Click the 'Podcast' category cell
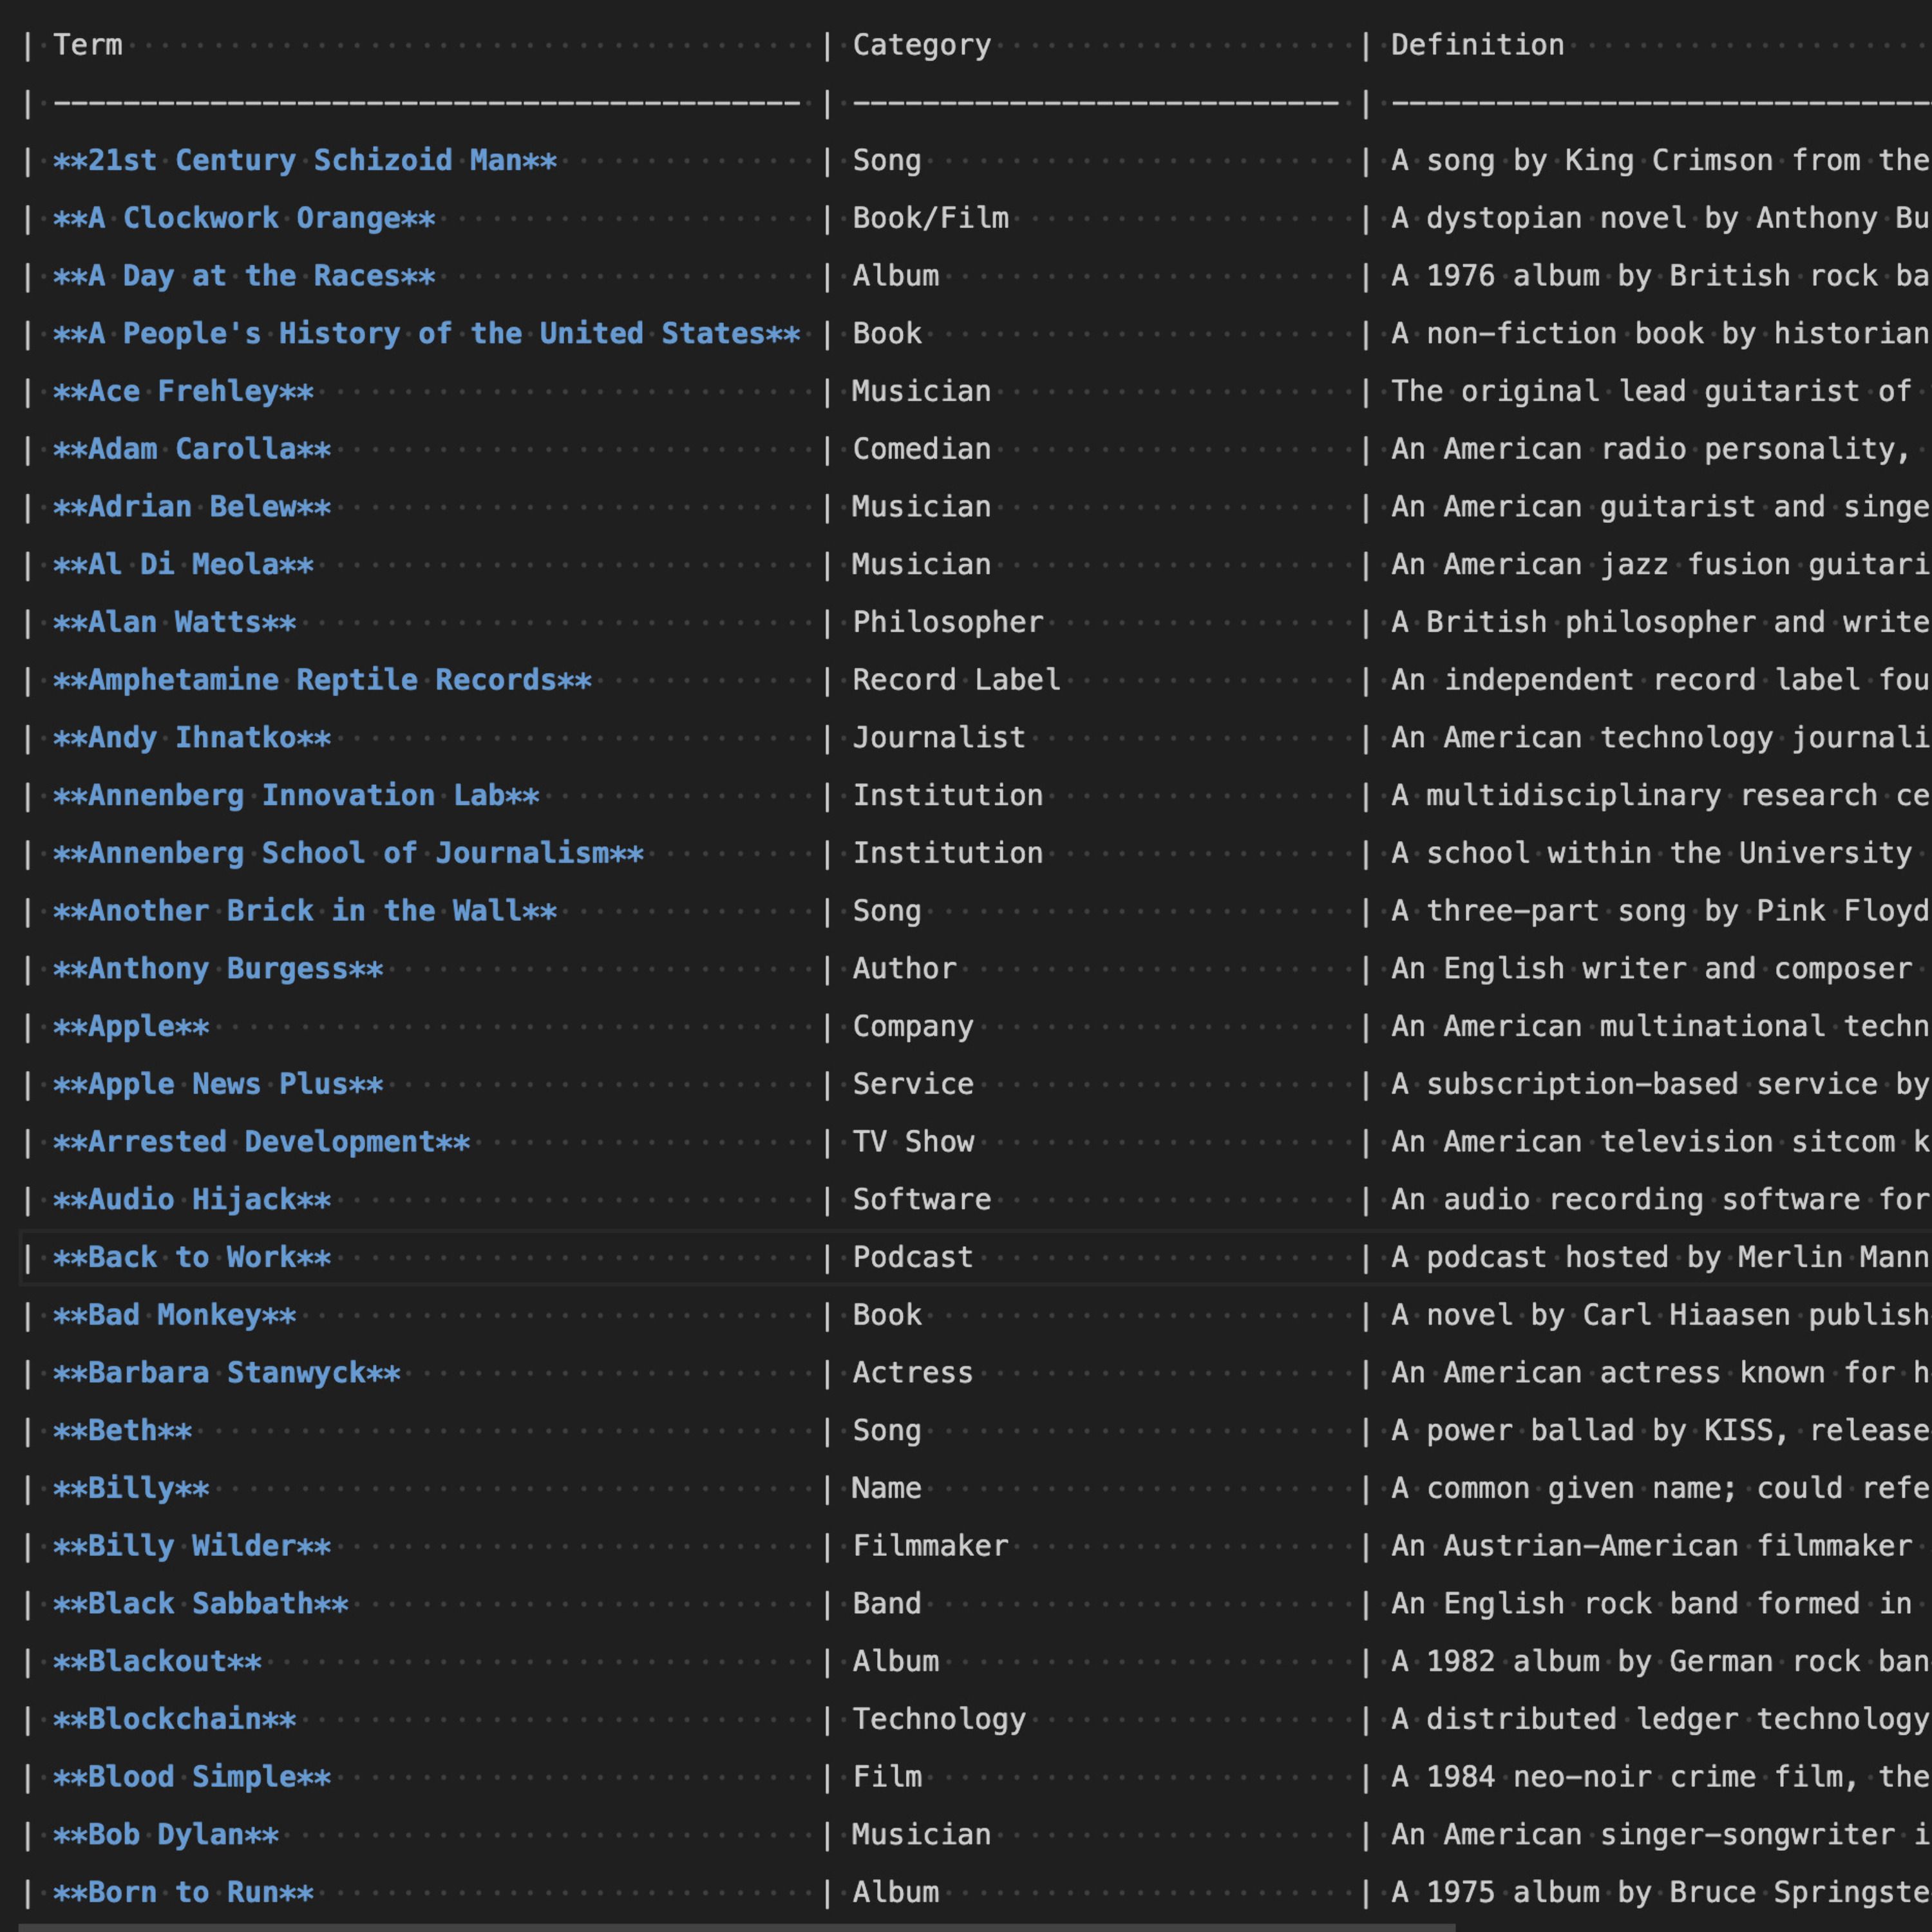 (x=913, y=1258)
